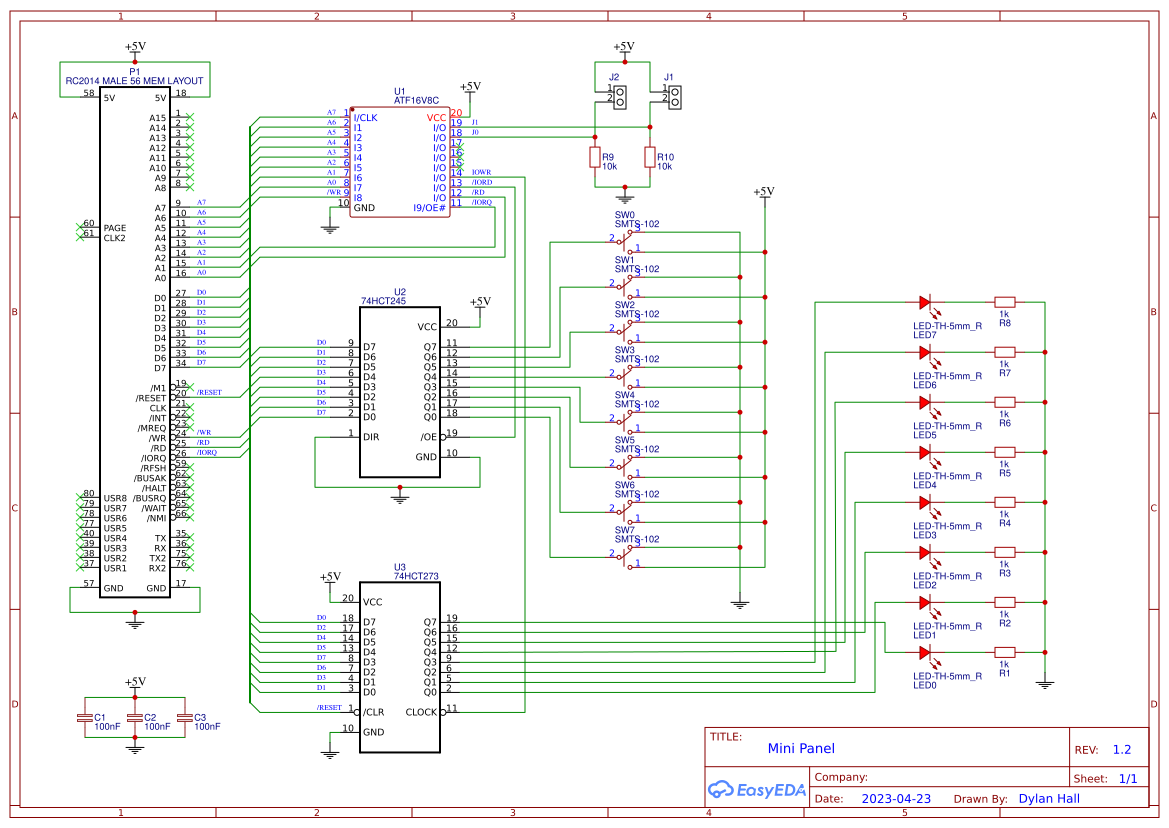Toggle switch SW4 SMTS-102
Screen dimensions: 1169x828
point(626,421)
